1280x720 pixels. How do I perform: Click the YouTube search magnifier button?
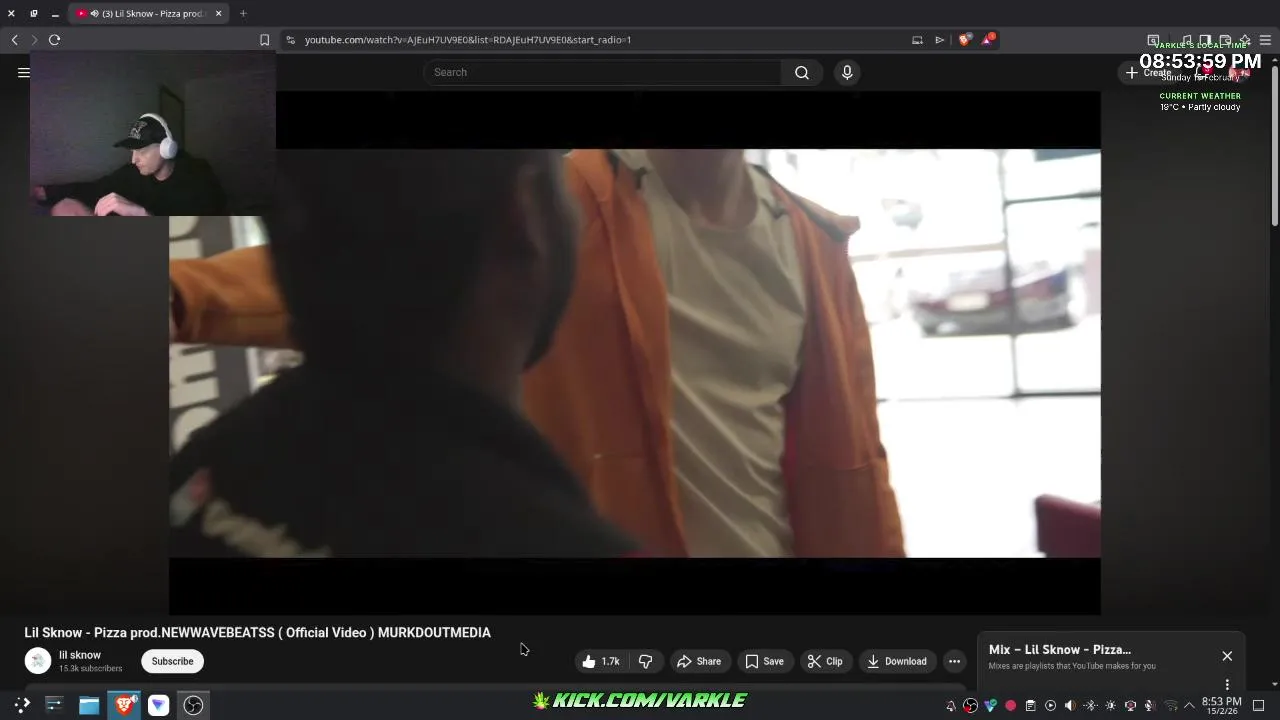pyautogui.click(x=802, y=72)
